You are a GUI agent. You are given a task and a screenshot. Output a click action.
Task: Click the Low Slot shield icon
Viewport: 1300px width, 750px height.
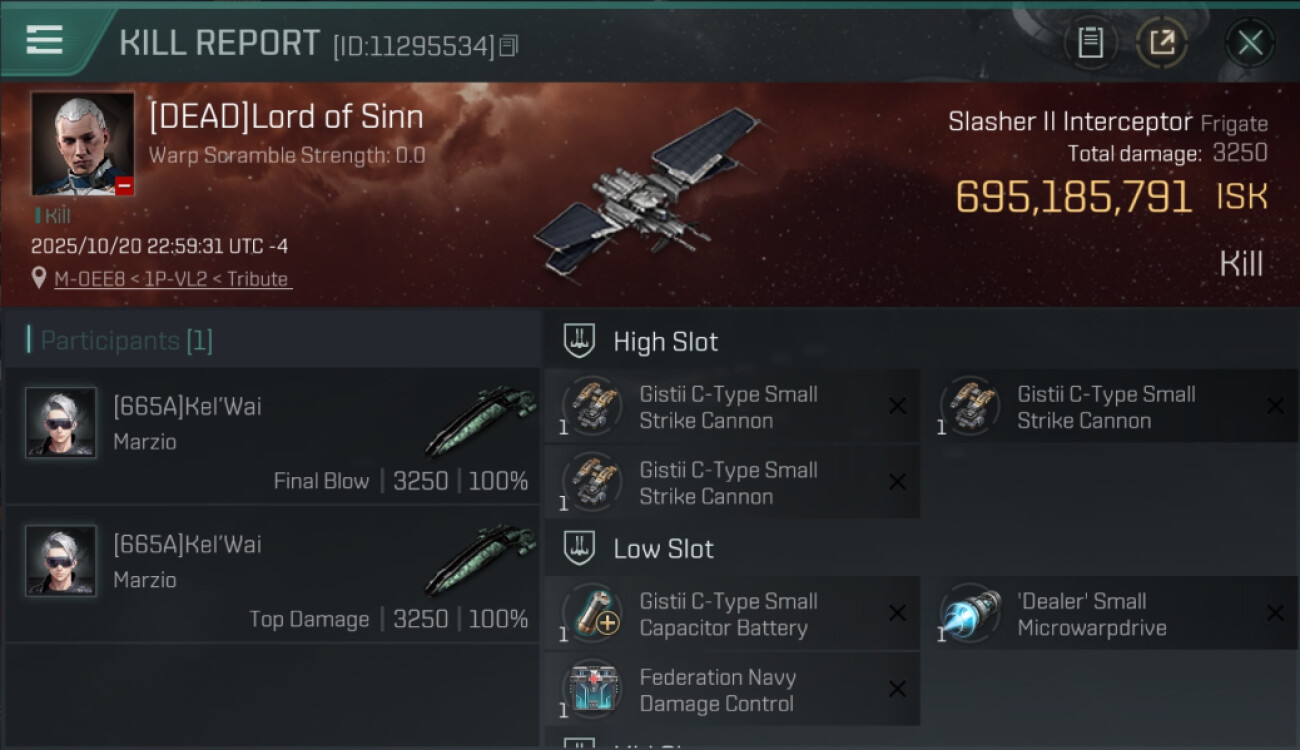pyautogui.click(x=580, y=548)
